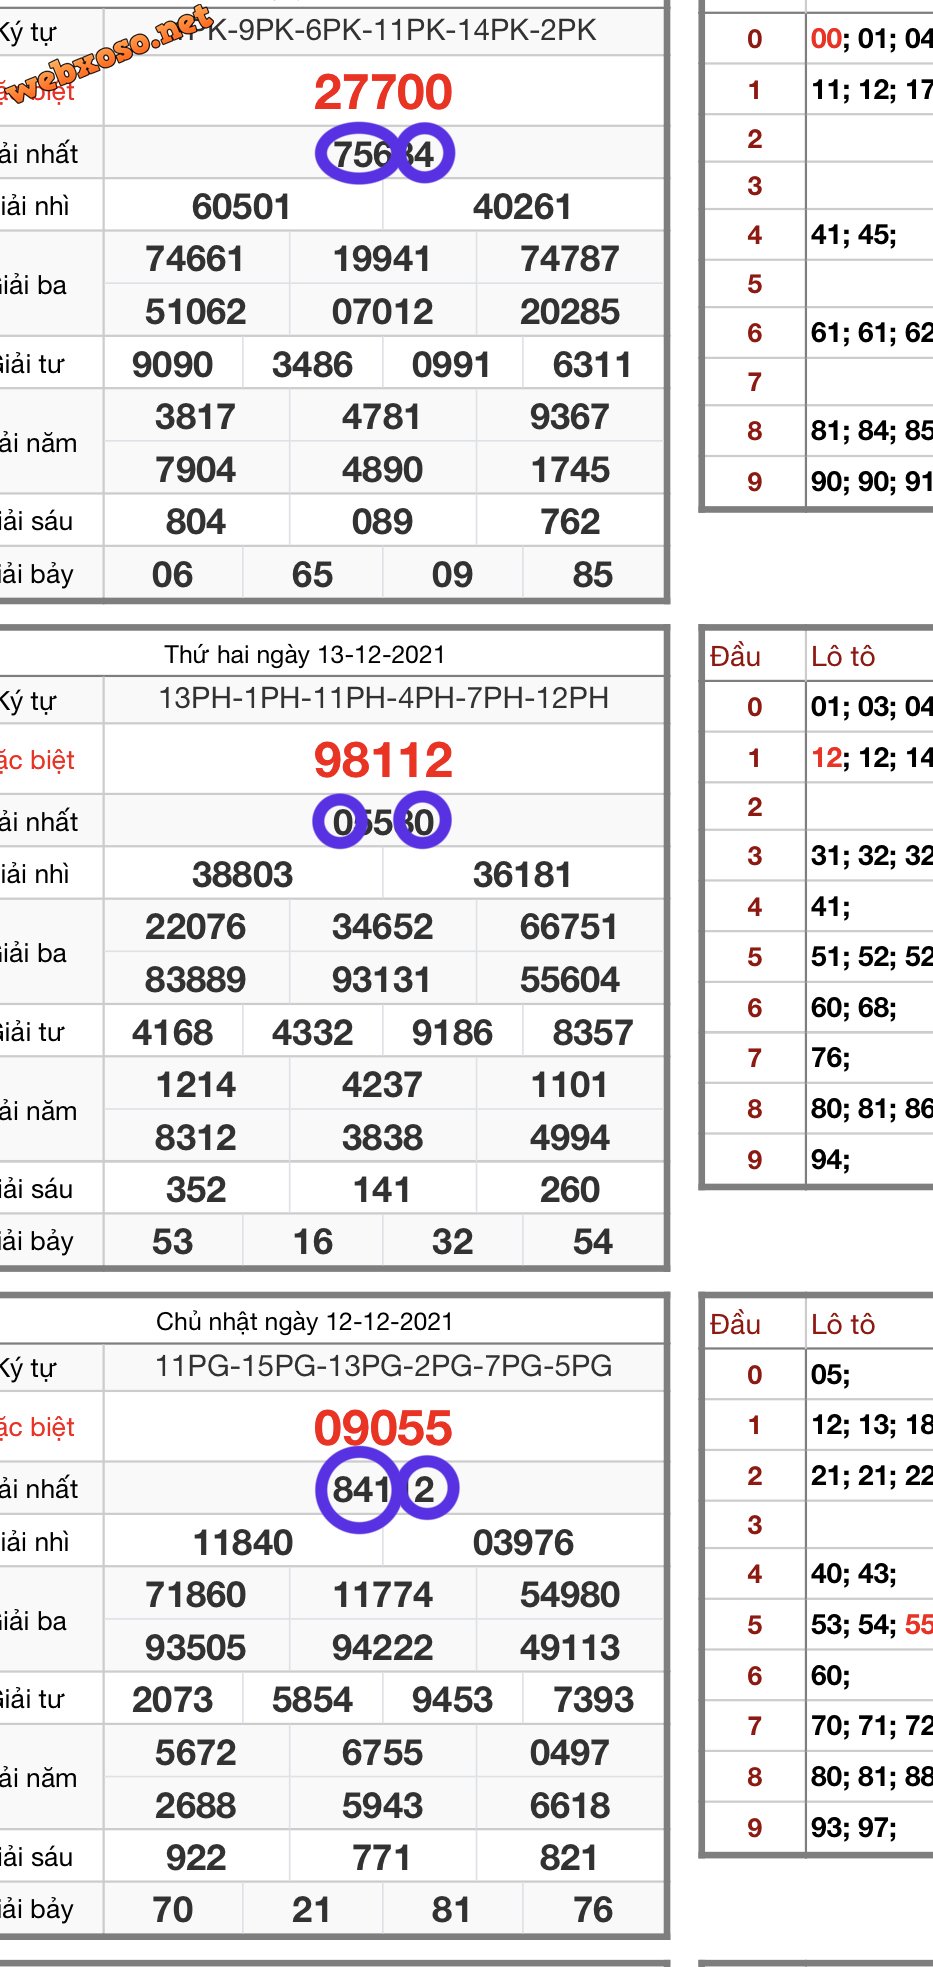Tap fifth prize number 1214

195,1085
